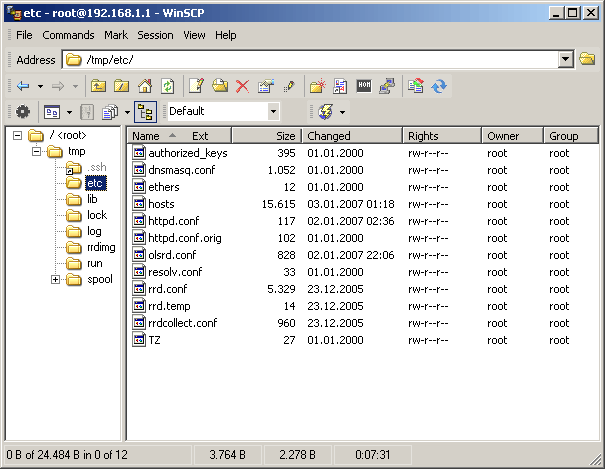605x469 pixels.
Task: Expand the spool folder in tree
Action: (56, 279)
